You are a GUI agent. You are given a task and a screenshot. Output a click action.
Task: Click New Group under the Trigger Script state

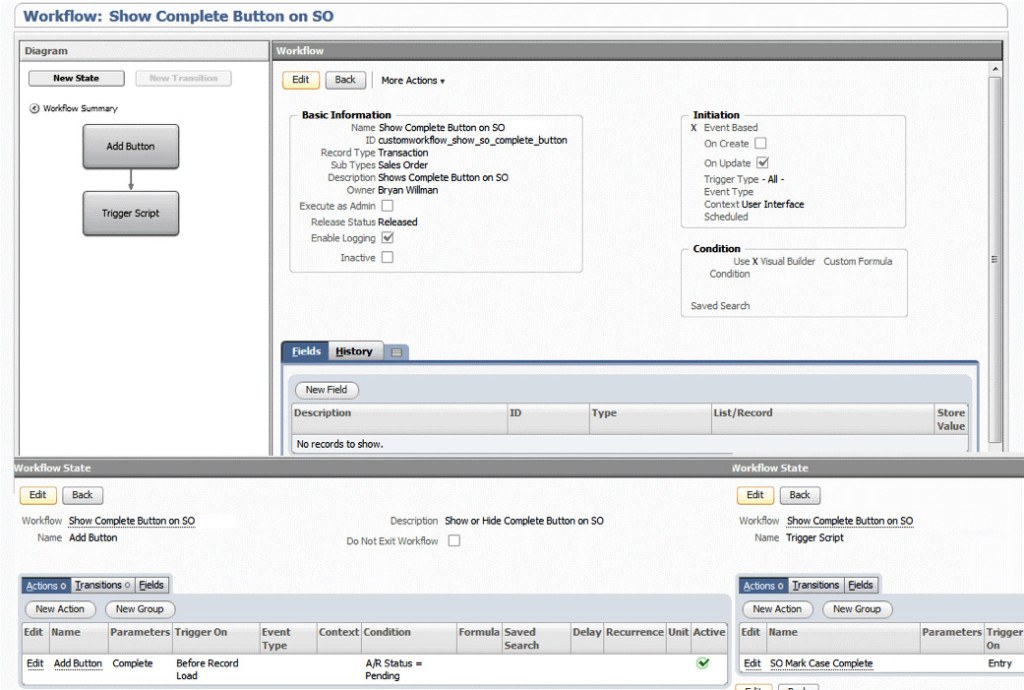pyautogui.click(x=856, y=609)
